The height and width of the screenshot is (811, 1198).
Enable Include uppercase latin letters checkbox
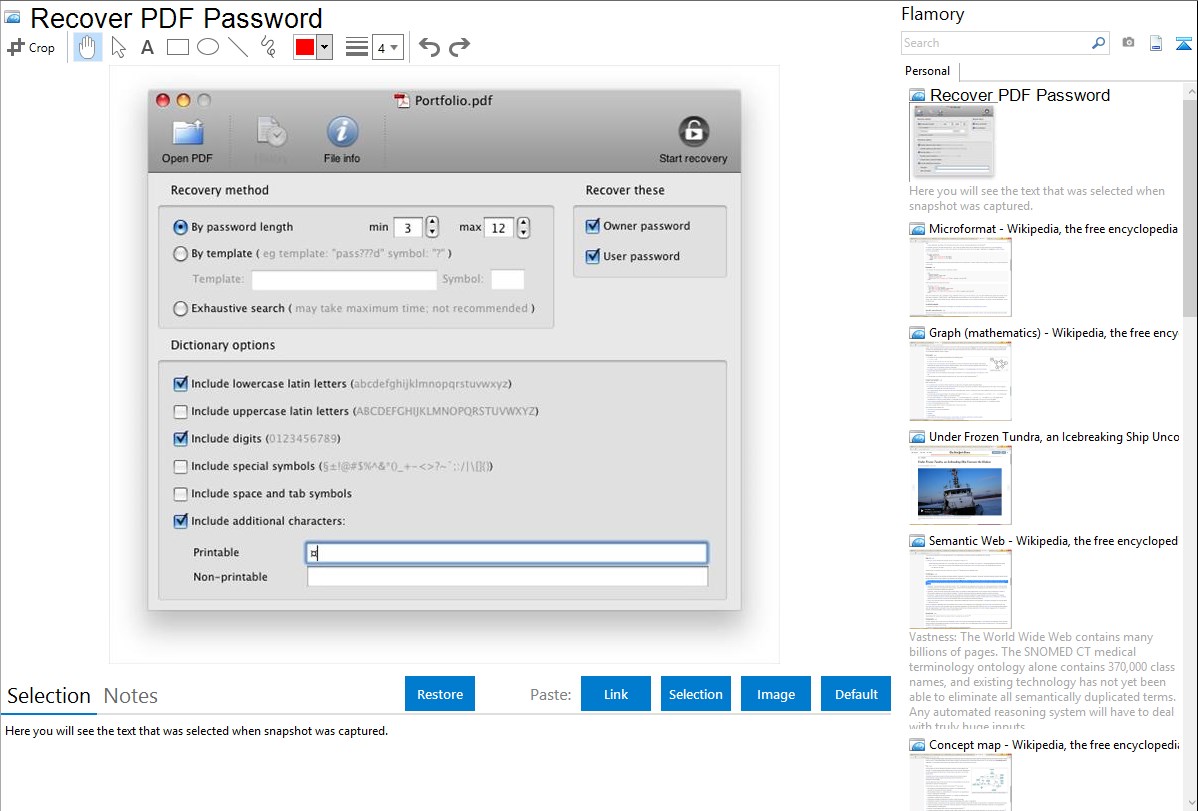tap(180, 411)
